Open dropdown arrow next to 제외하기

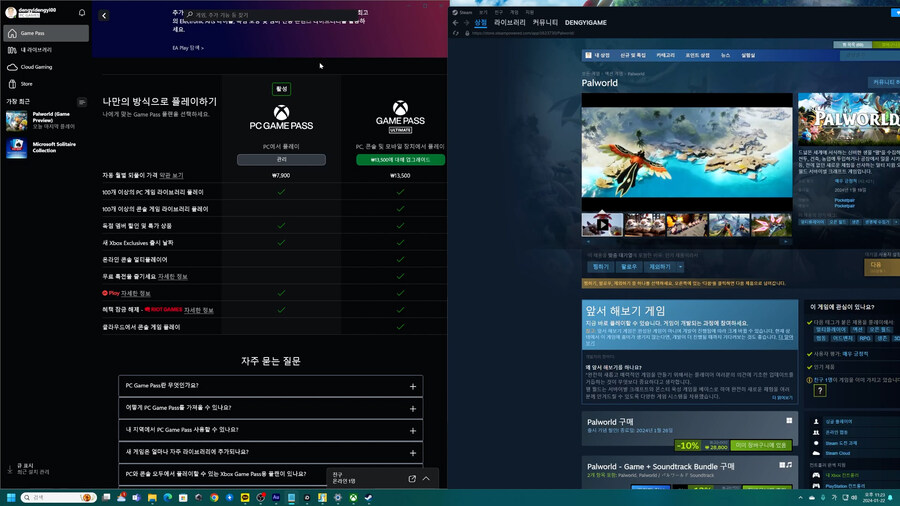click(x=680, y=267)
